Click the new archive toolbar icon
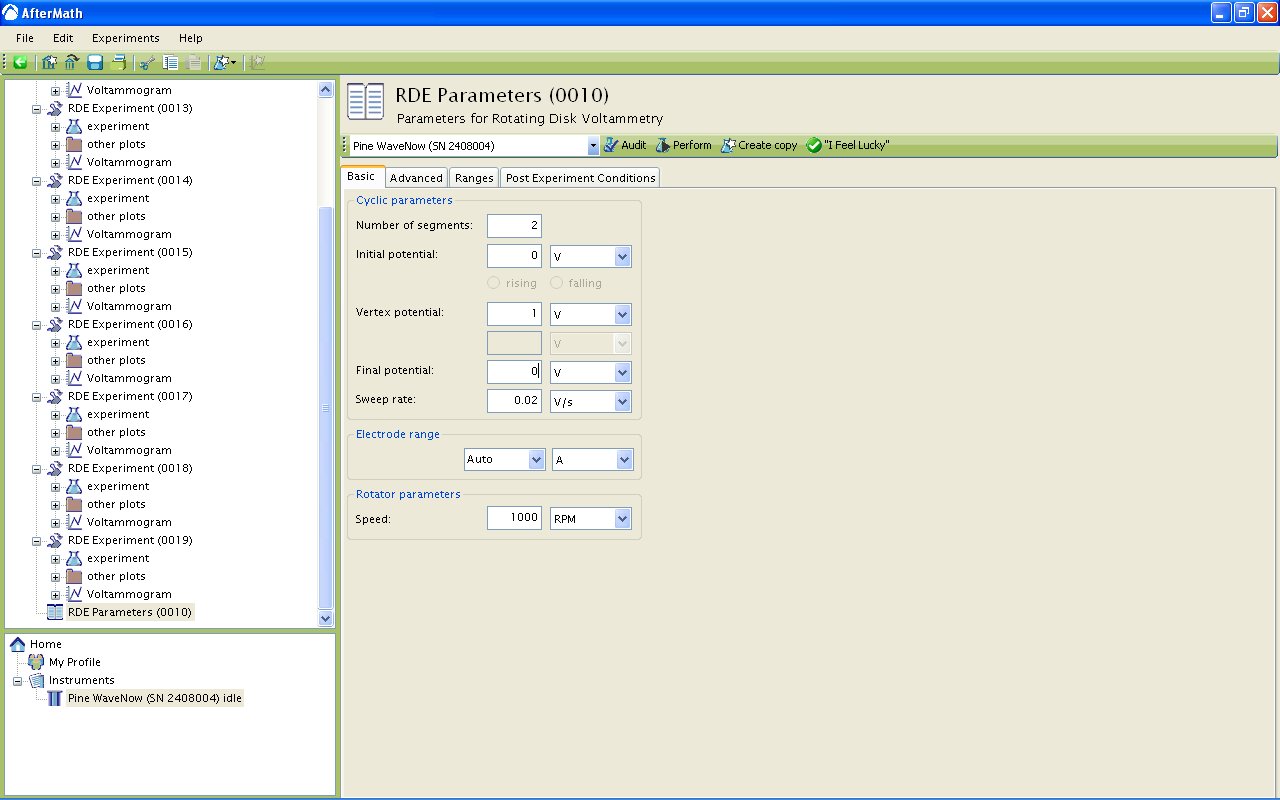Screen dimensions: 1280x800 (x=49, y=62)
